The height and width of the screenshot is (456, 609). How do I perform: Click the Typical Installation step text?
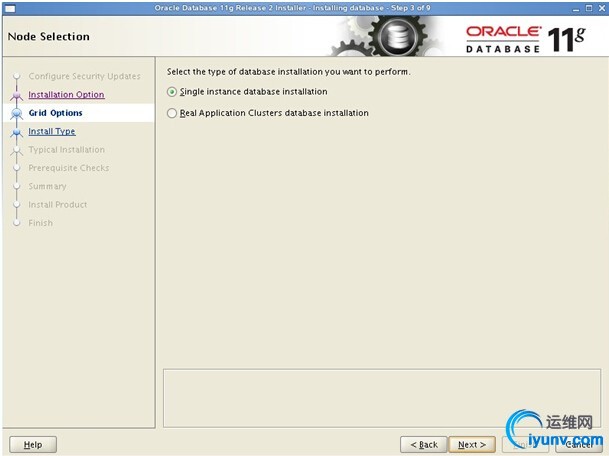coord(66,150)
